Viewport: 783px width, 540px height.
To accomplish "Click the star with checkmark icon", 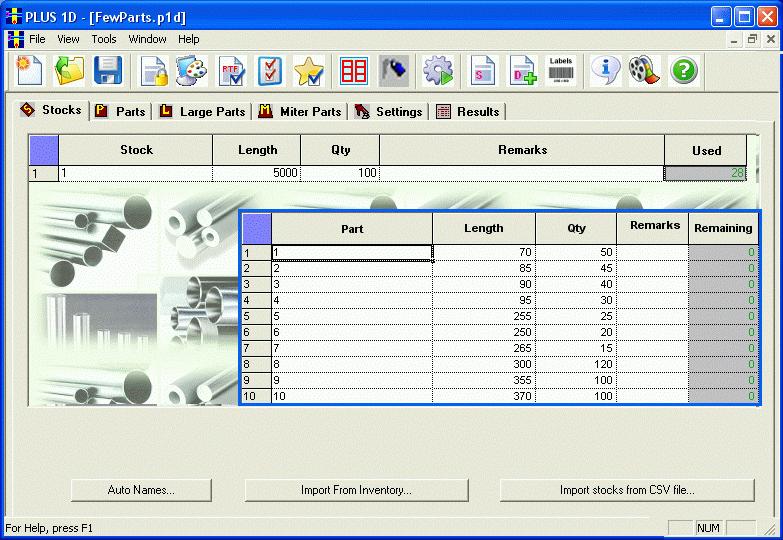I will 309,70.
